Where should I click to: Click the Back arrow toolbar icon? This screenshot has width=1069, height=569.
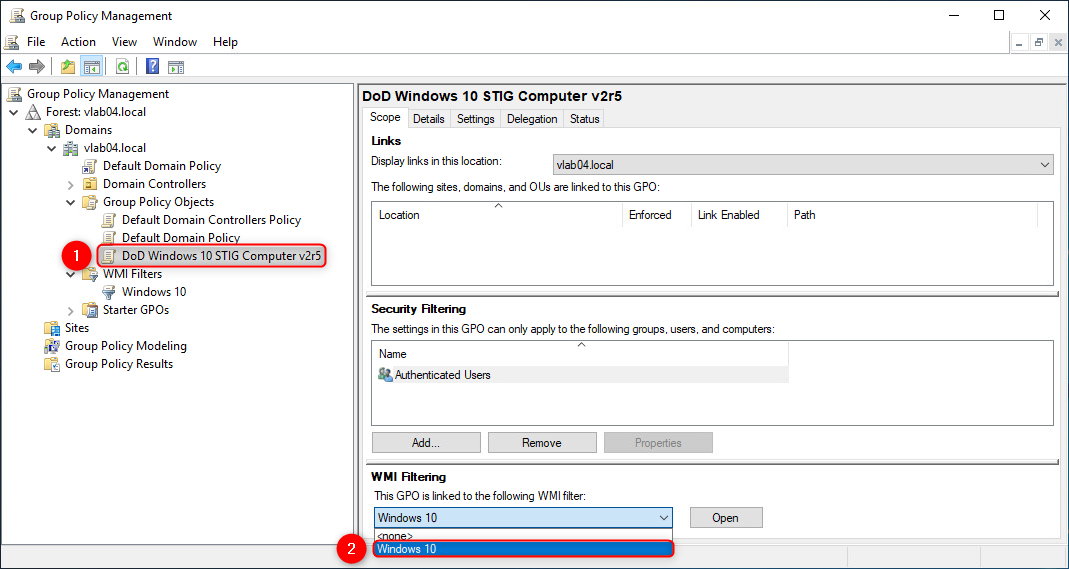tap(14, 67)
